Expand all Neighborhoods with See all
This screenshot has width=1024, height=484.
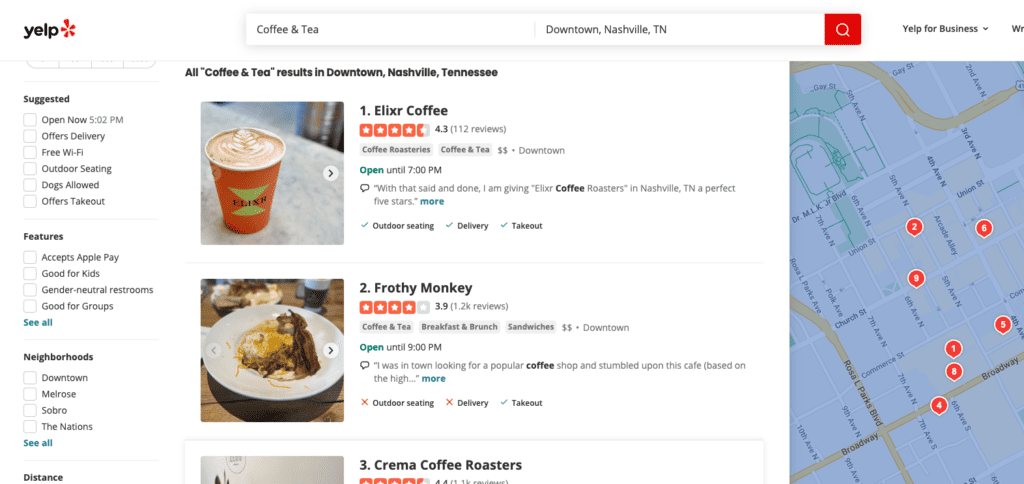click(38, 443)
